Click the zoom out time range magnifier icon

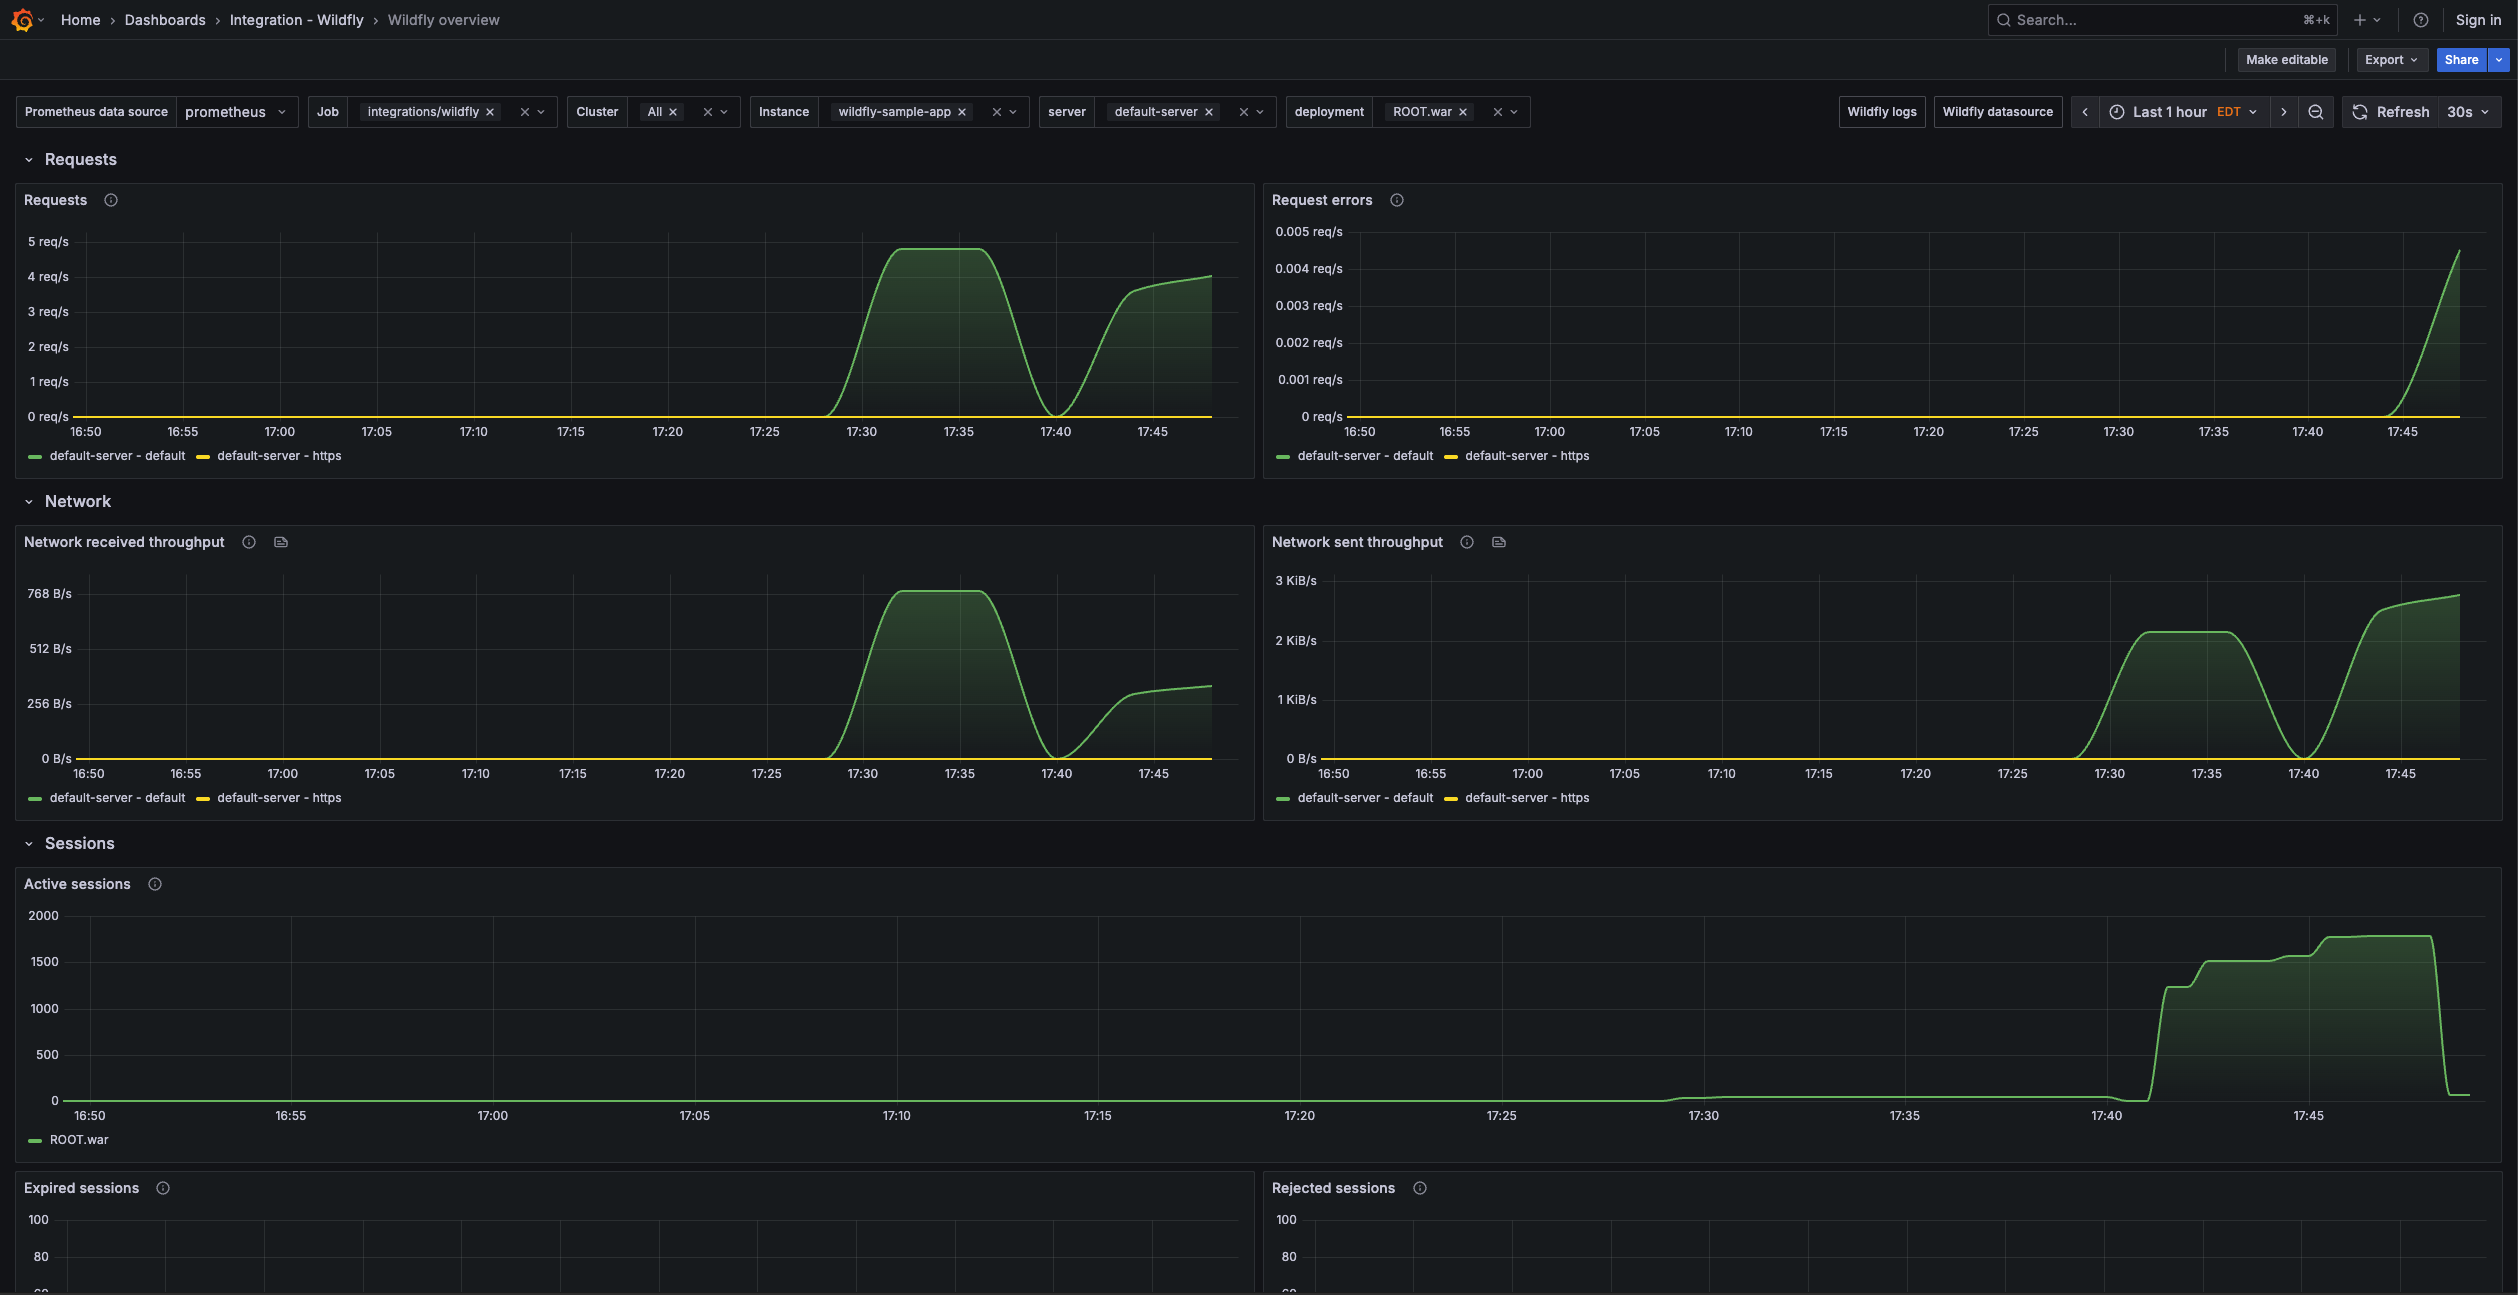point(2316,112)
